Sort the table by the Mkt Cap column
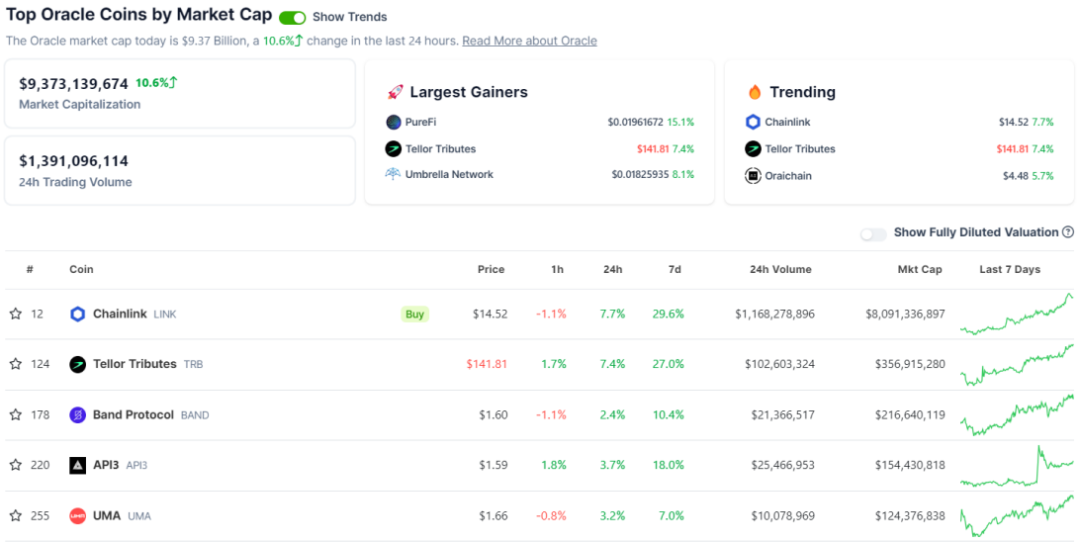The height and width of the screenshot is (543, 1080). [x=920, y=269]
